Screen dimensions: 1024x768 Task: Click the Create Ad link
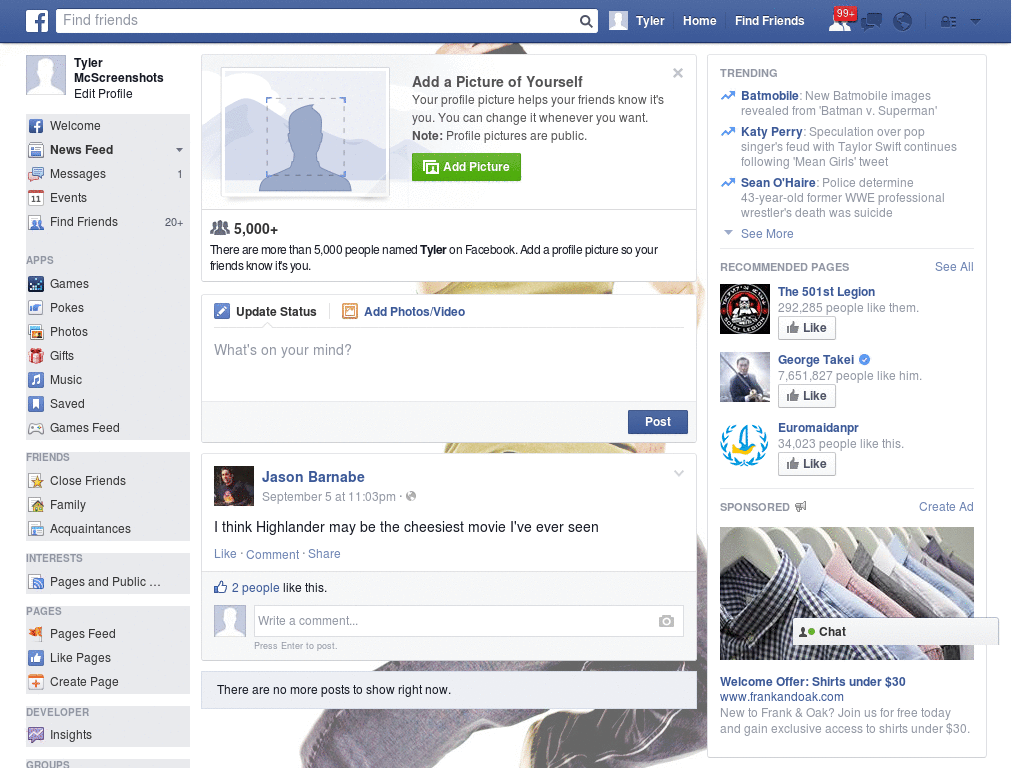pyautogui.click(x=946, y=507)
